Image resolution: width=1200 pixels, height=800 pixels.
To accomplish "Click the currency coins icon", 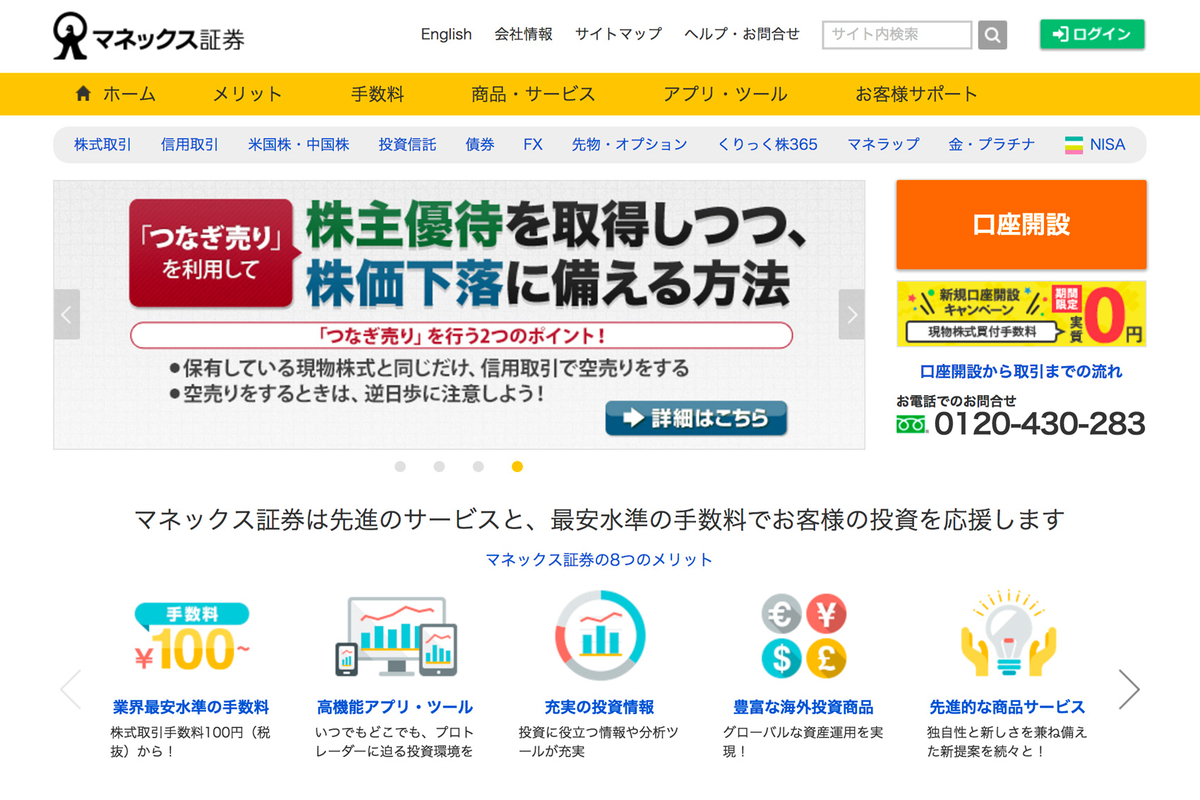I will pyautogui.click(x=803, y=636).
